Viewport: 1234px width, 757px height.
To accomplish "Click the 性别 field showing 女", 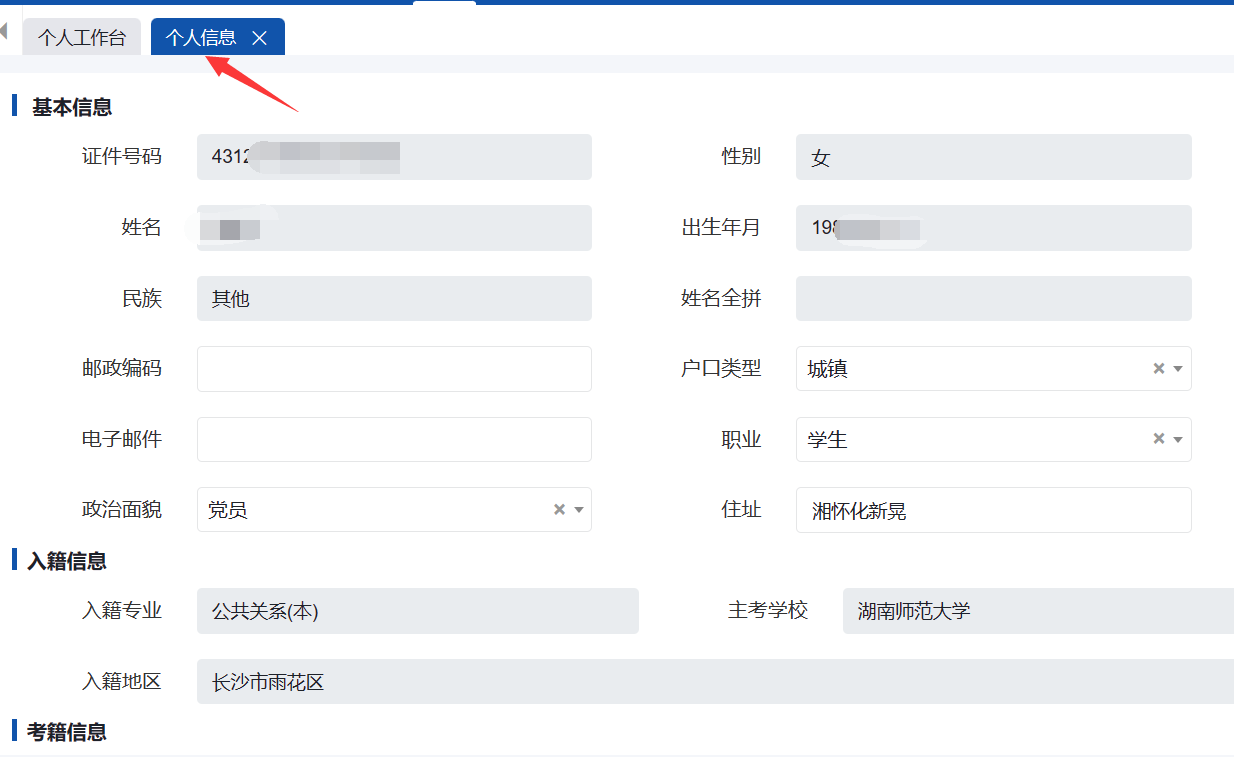I will click(x=993, y=157).
